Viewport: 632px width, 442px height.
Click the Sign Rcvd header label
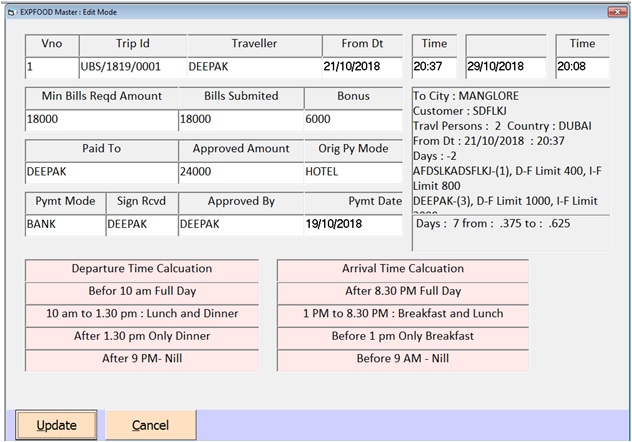coord(141,201)
